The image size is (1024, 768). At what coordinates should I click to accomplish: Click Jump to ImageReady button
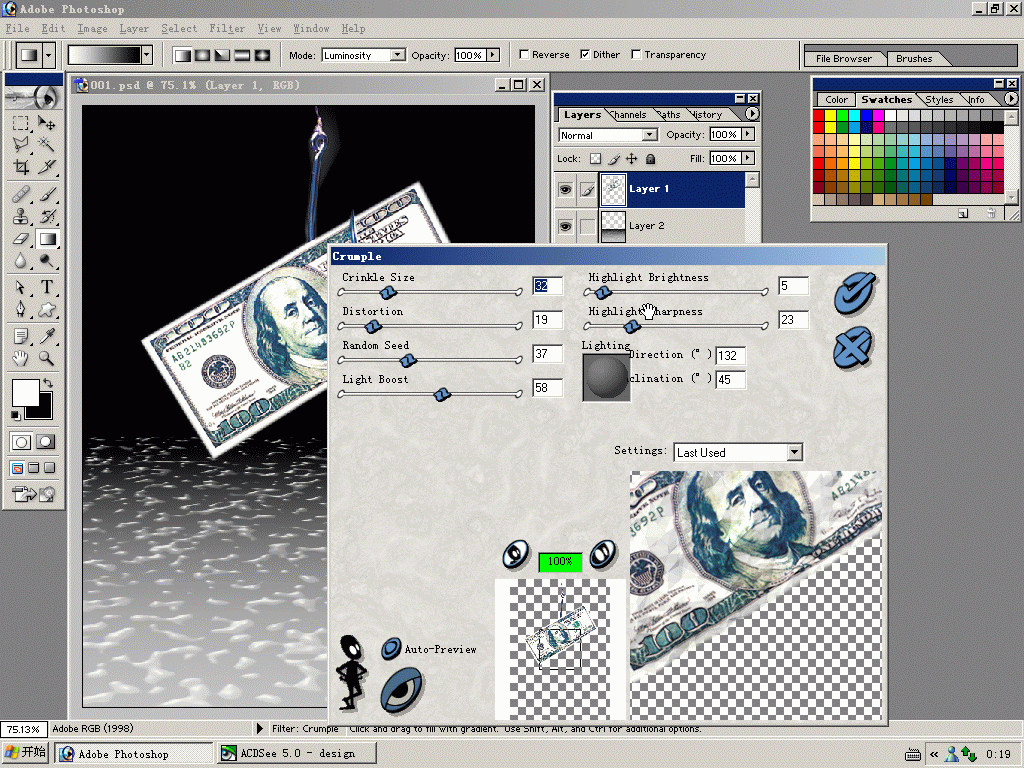33,494
